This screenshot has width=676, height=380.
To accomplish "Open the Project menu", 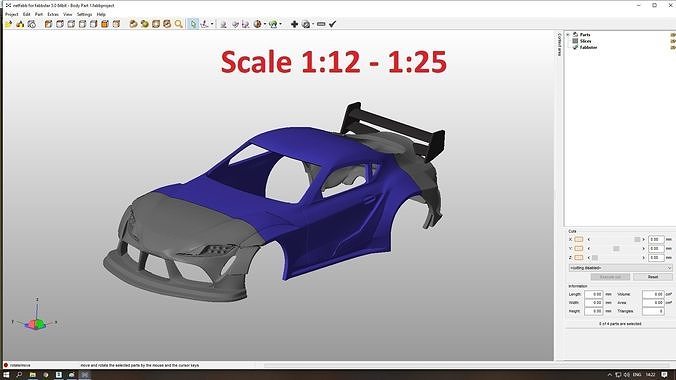I will pyautogui.click(x=12, y=14).
